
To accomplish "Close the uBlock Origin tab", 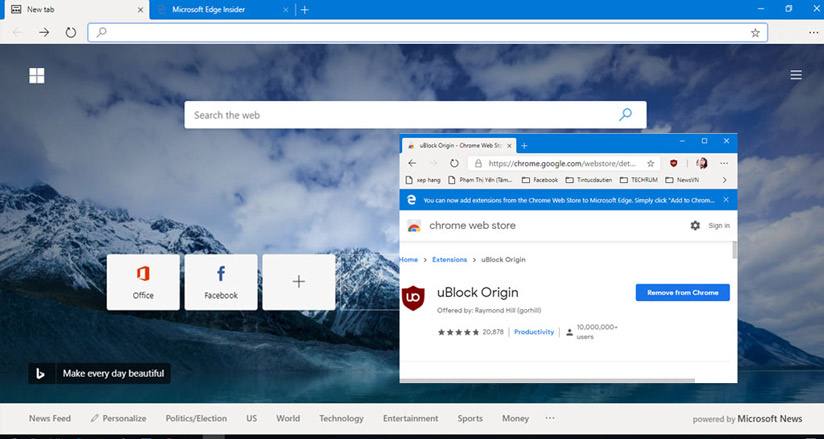I will tap(509, 146).
